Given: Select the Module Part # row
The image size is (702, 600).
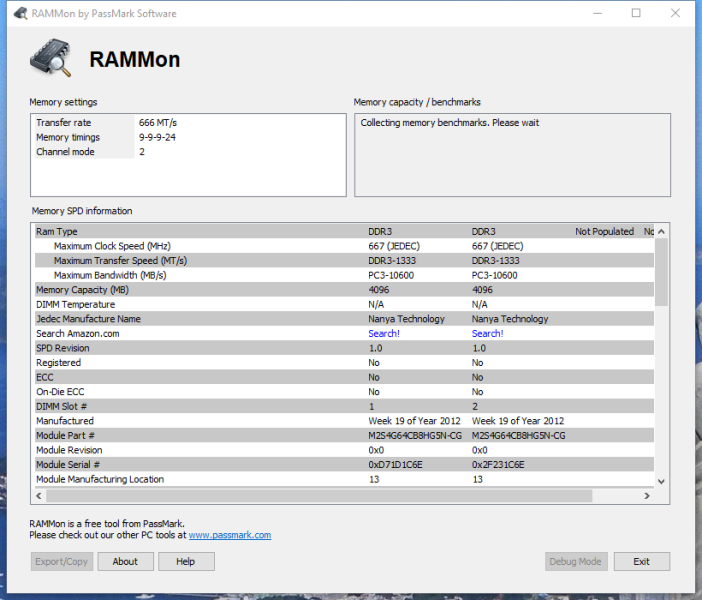Looking at the screenshot, I should [x=344, y=435].
